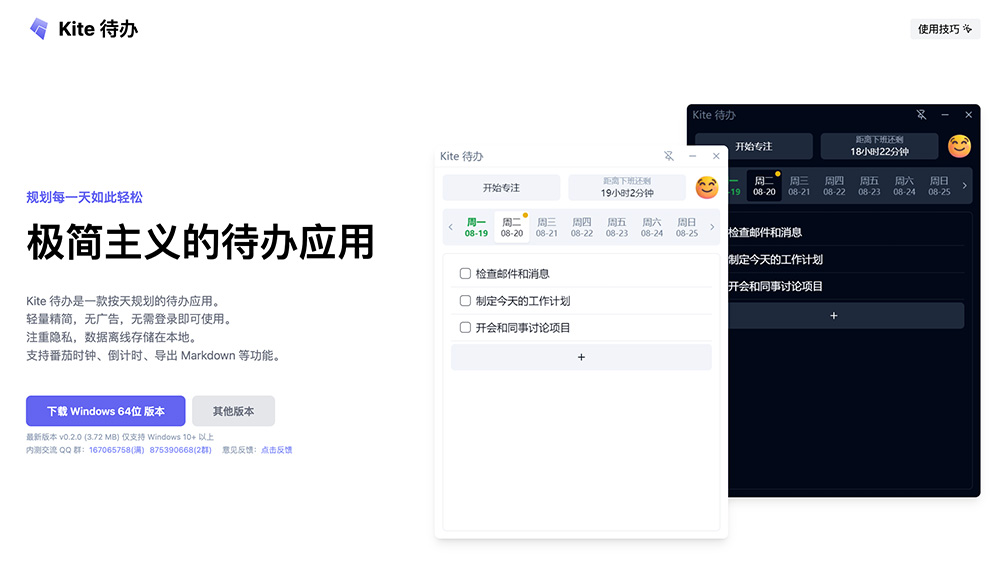This screenshot has height=569, width=1000.
Task: Go to next week in light window
Action: click(x=712, y=227)
